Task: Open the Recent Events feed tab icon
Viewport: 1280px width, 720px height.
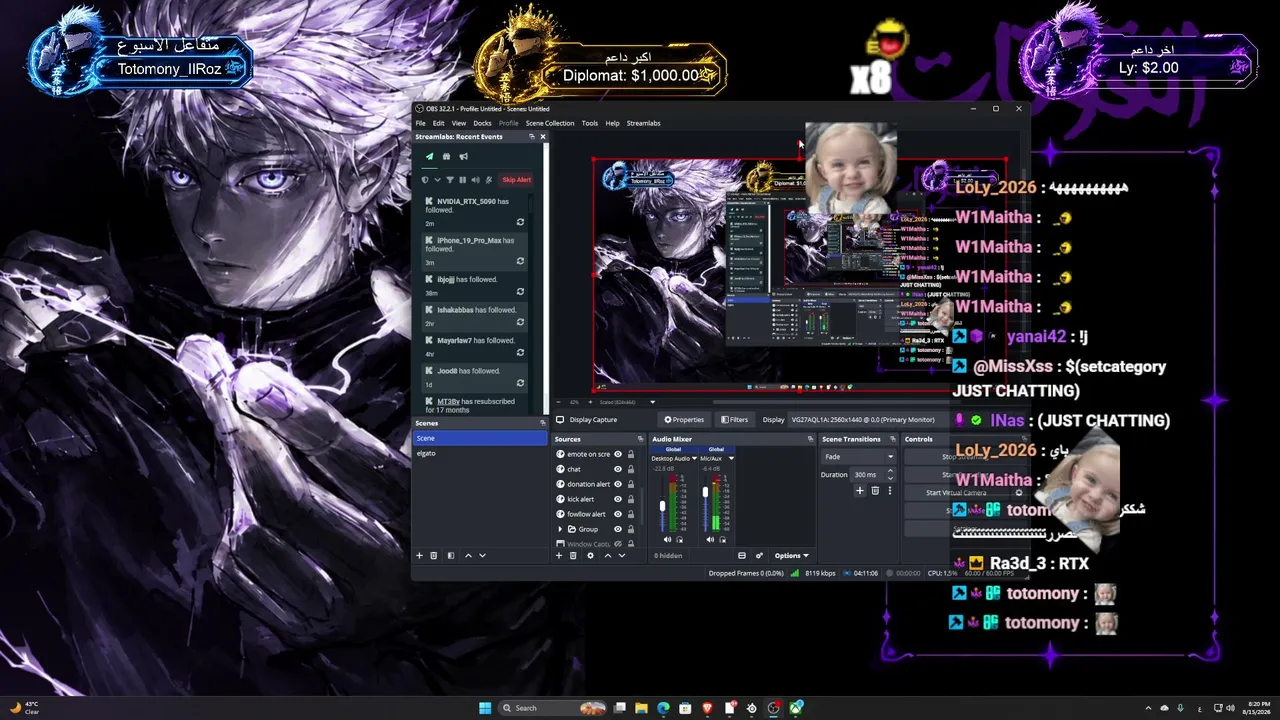Action: (x=430, y=156)
